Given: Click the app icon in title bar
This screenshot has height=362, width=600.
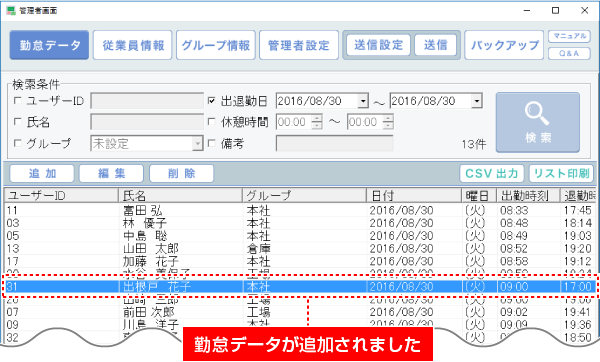Looking at the screenshot, I should (x=11, y=10).
